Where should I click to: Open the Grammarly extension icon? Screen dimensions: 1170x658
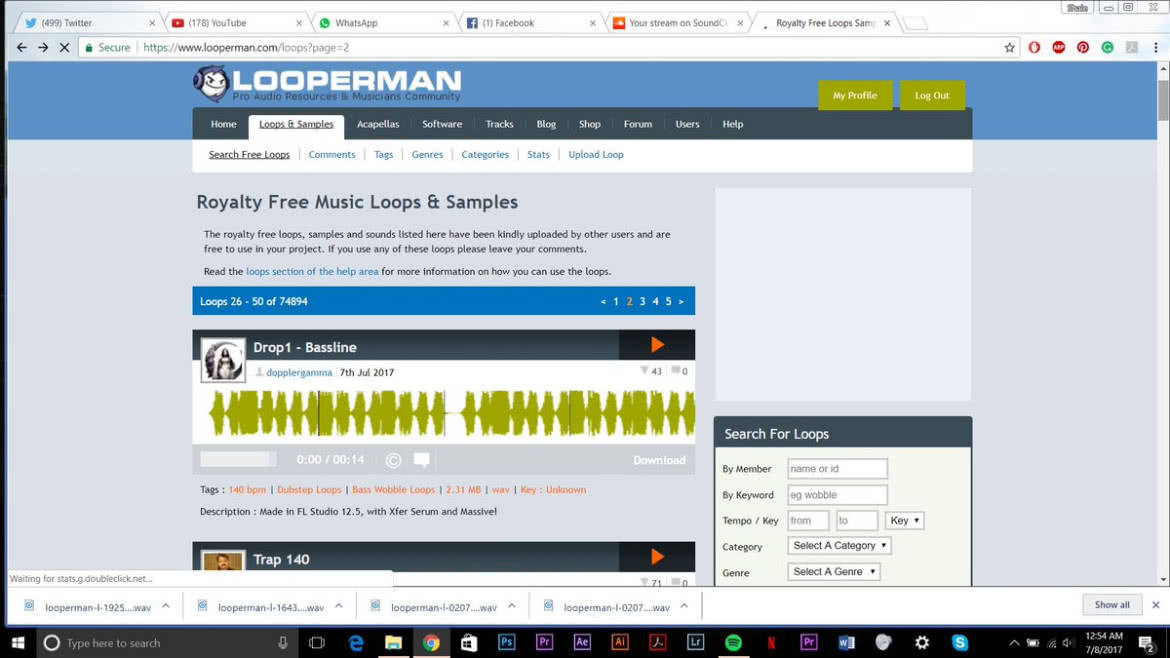coord(1107,48)
